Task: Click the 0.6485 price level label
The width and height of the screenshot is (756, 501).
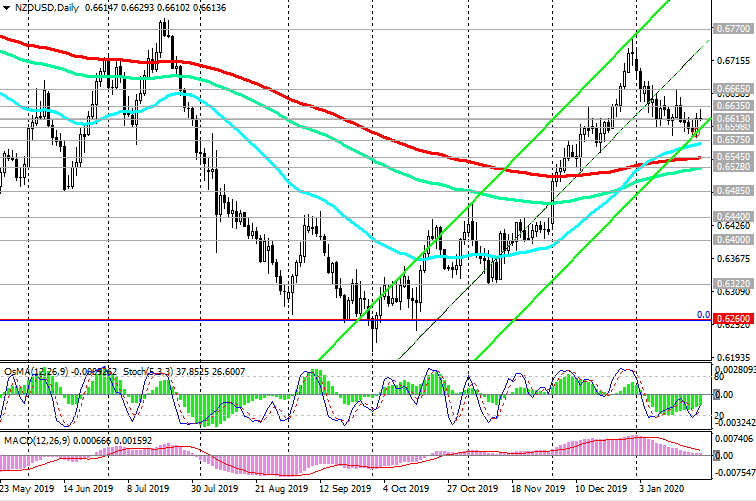Action: (734, 190)
